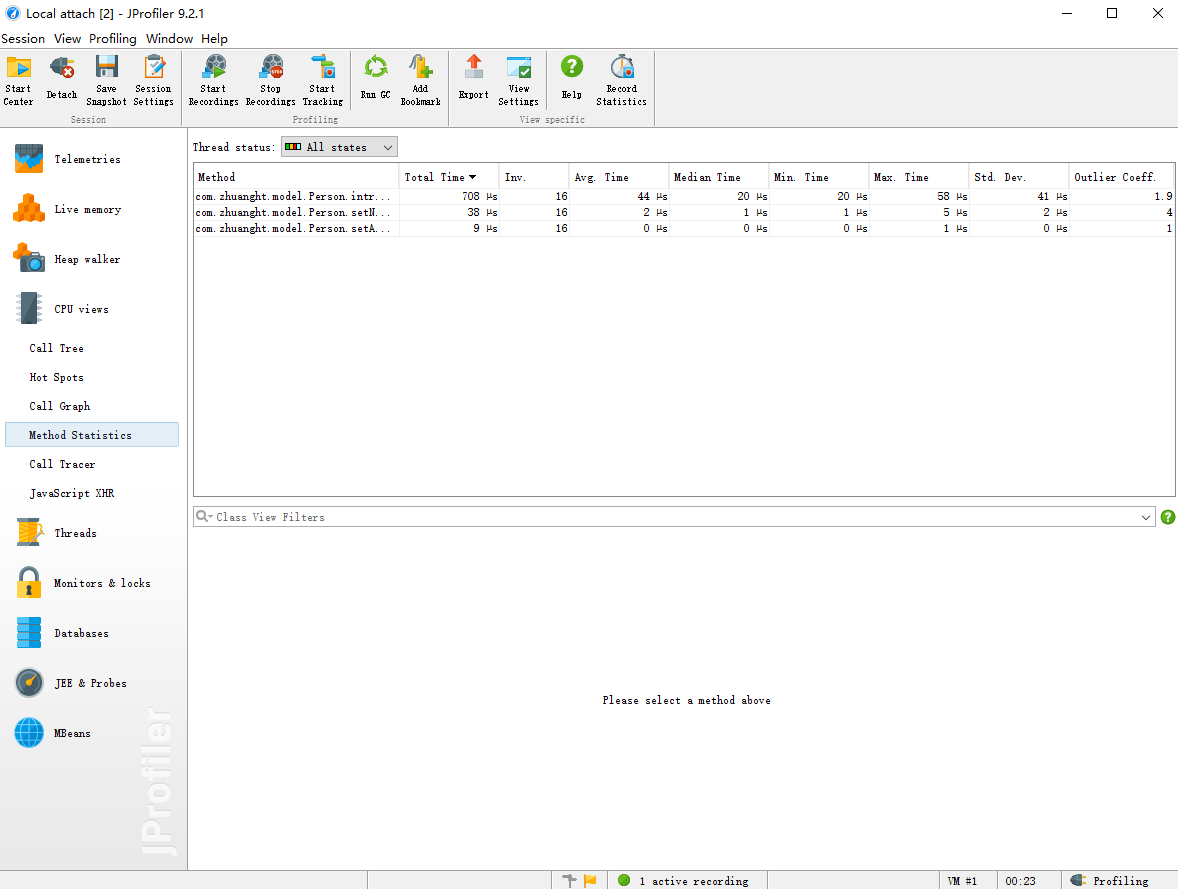This screenshot has height=889, width=1178.
Task: Sort by the Avg. Time column header
Action: click(618, 177)
